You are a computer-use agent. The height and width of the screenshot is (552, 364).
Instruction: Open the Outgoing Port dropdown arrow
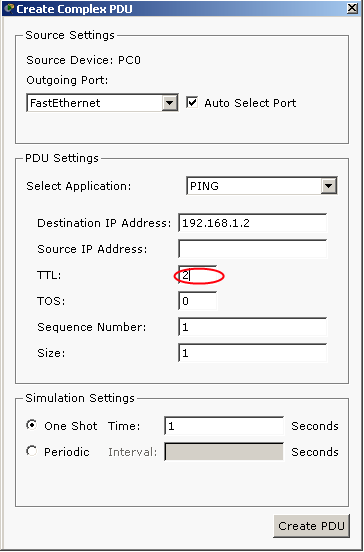170,103
